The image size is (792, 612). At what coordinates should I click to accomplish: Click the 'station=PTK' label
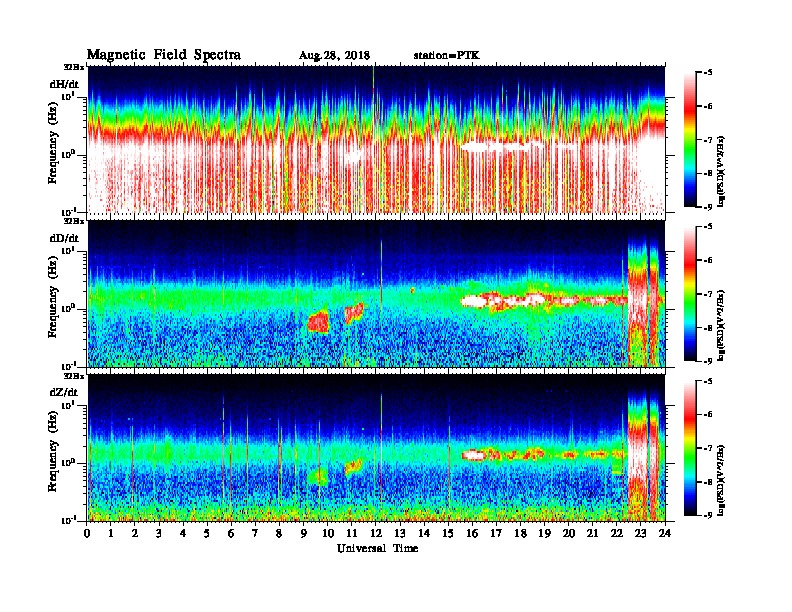(447, 55)
